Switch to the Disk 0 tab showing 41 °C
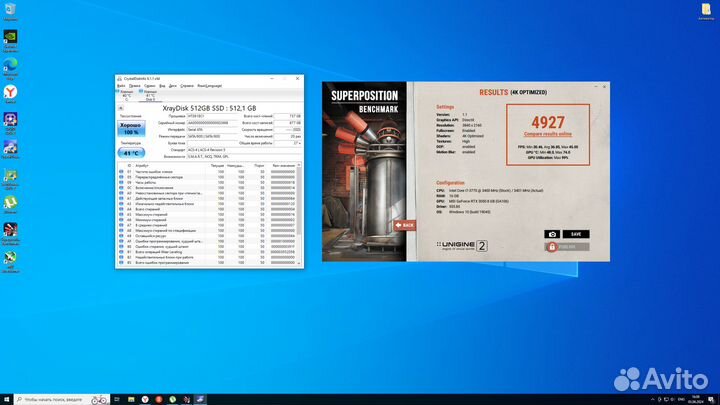The width and height of the screenshot is (720, 405). pos(150,95)
